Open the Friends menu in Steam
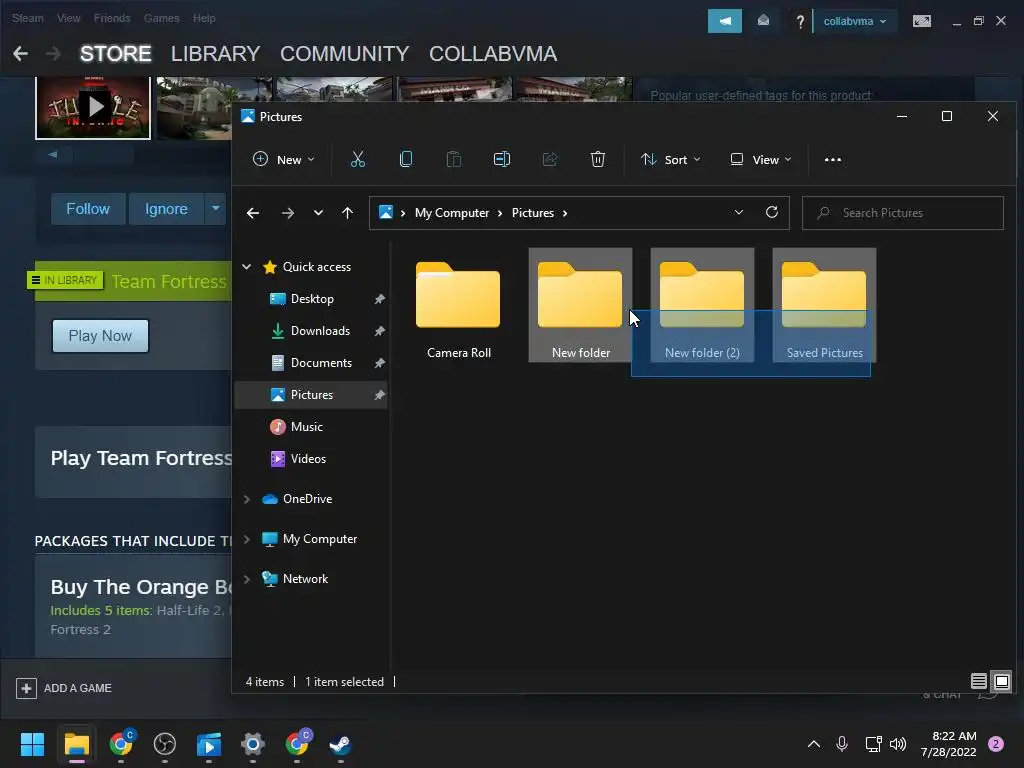 coord(112,18)
